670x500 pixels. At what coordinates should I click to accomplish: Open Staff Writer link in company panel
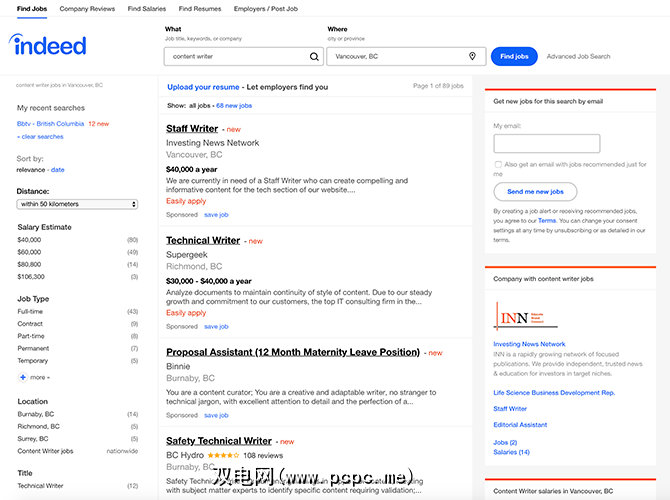(510, 409)
